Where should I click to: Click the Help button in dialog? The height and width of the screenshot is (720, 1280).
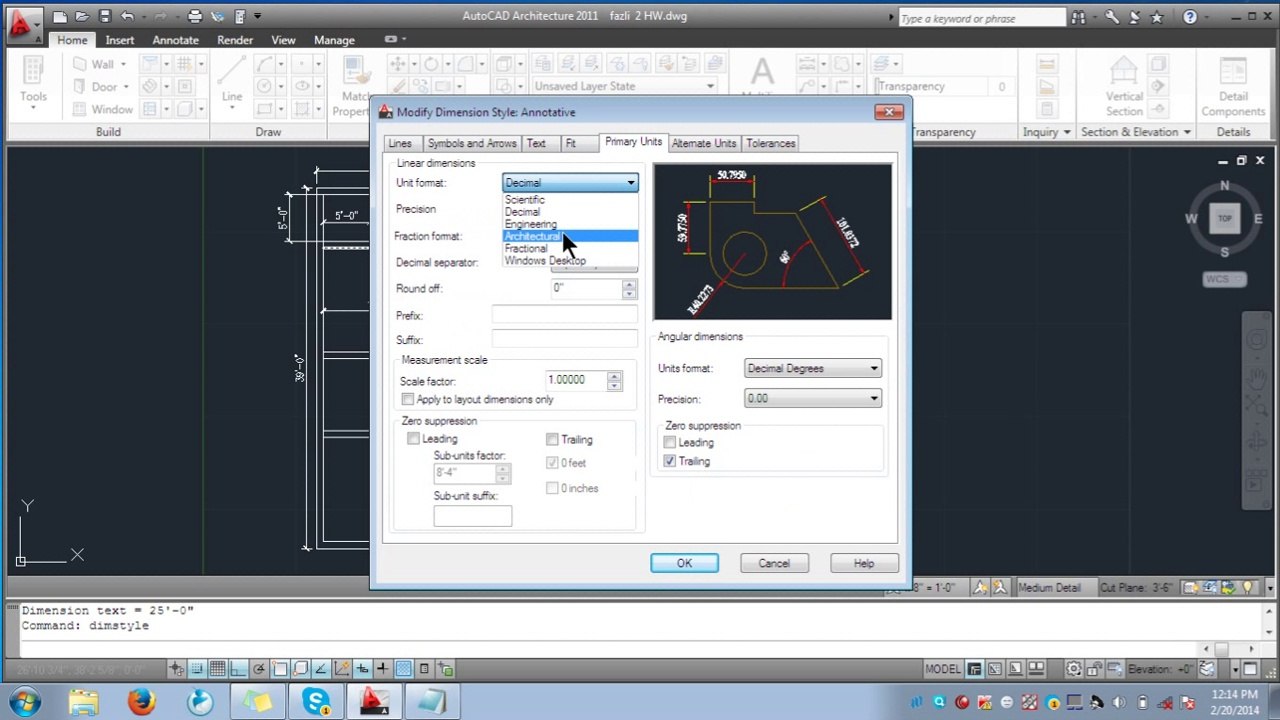click(x=864, y=564)
